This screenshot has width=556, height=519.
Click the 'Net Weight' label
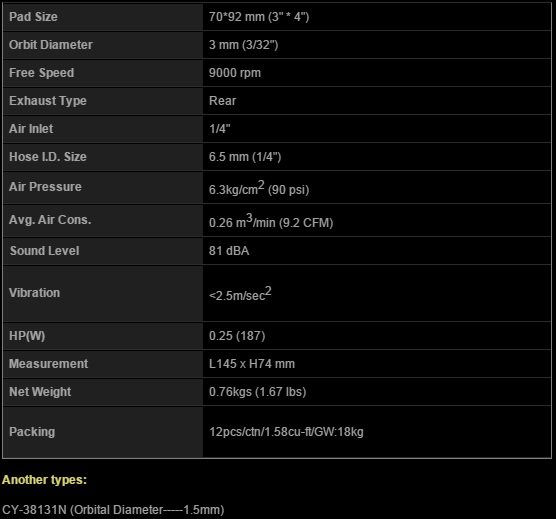tap(40, 392)
